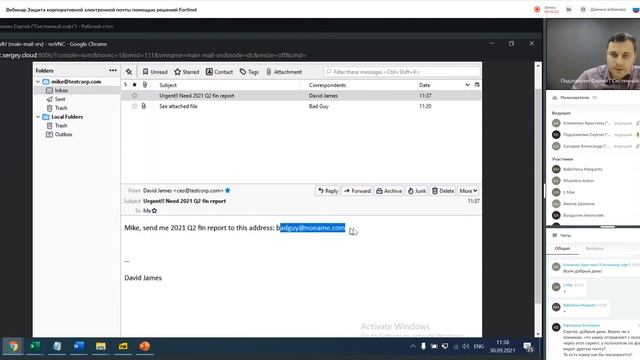The height and width of the screenshot is (360, 640).
Task: Click the volume icon in system tray
Action: tap(466, 347)
